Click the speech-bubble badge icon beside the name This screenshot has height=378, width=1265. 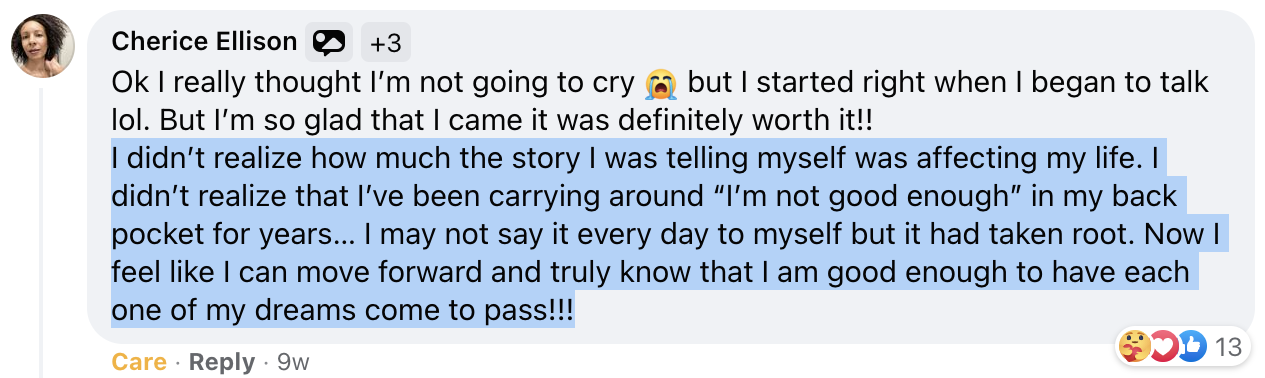pos(329,42)
